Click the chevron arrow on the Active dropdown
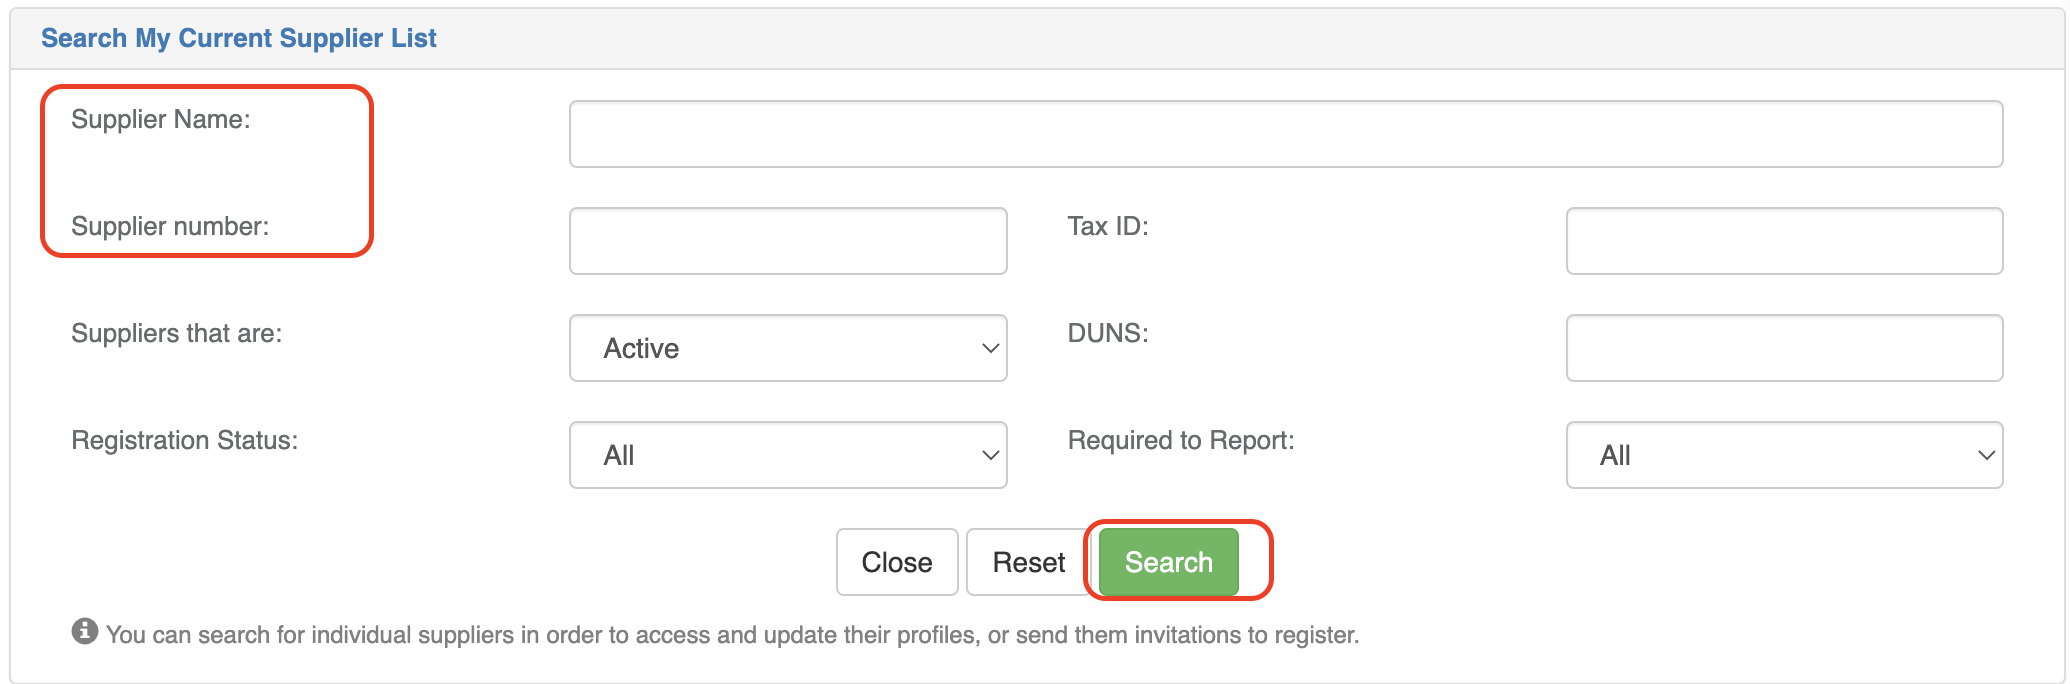This screenshot has width=2070, height=684. 990,348
